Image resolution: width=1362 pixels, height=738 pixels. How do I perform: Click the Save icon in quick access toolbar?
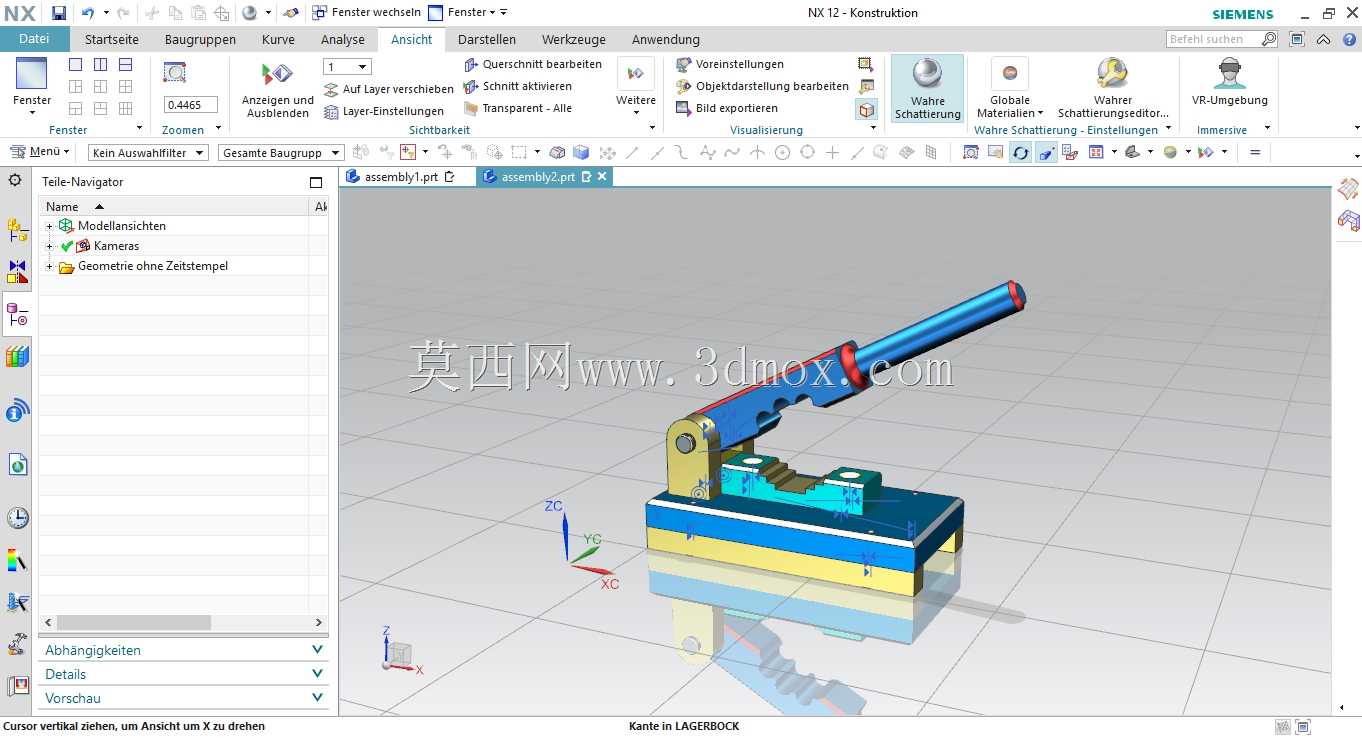point(59,13)
